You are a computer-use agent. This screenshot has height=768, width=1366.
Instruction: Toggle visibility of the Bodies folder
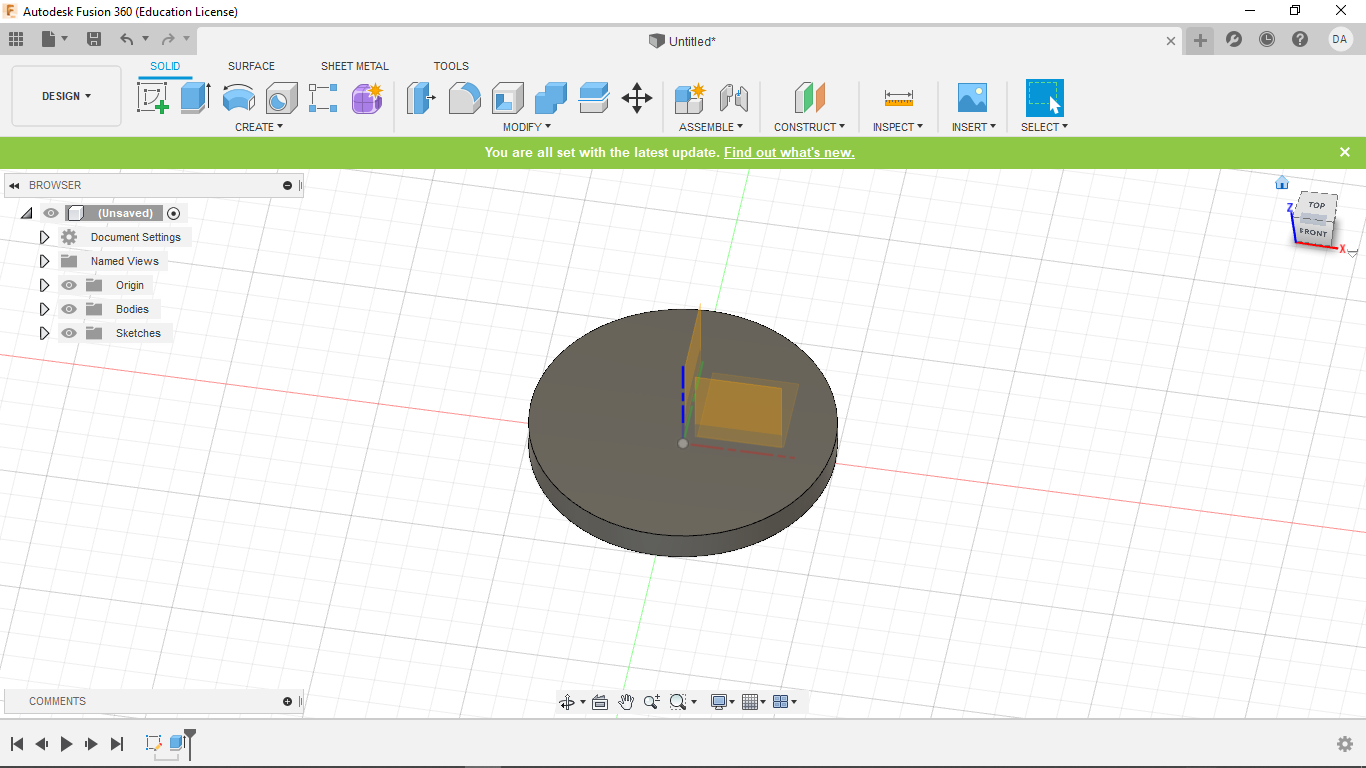tap(69, 309)
